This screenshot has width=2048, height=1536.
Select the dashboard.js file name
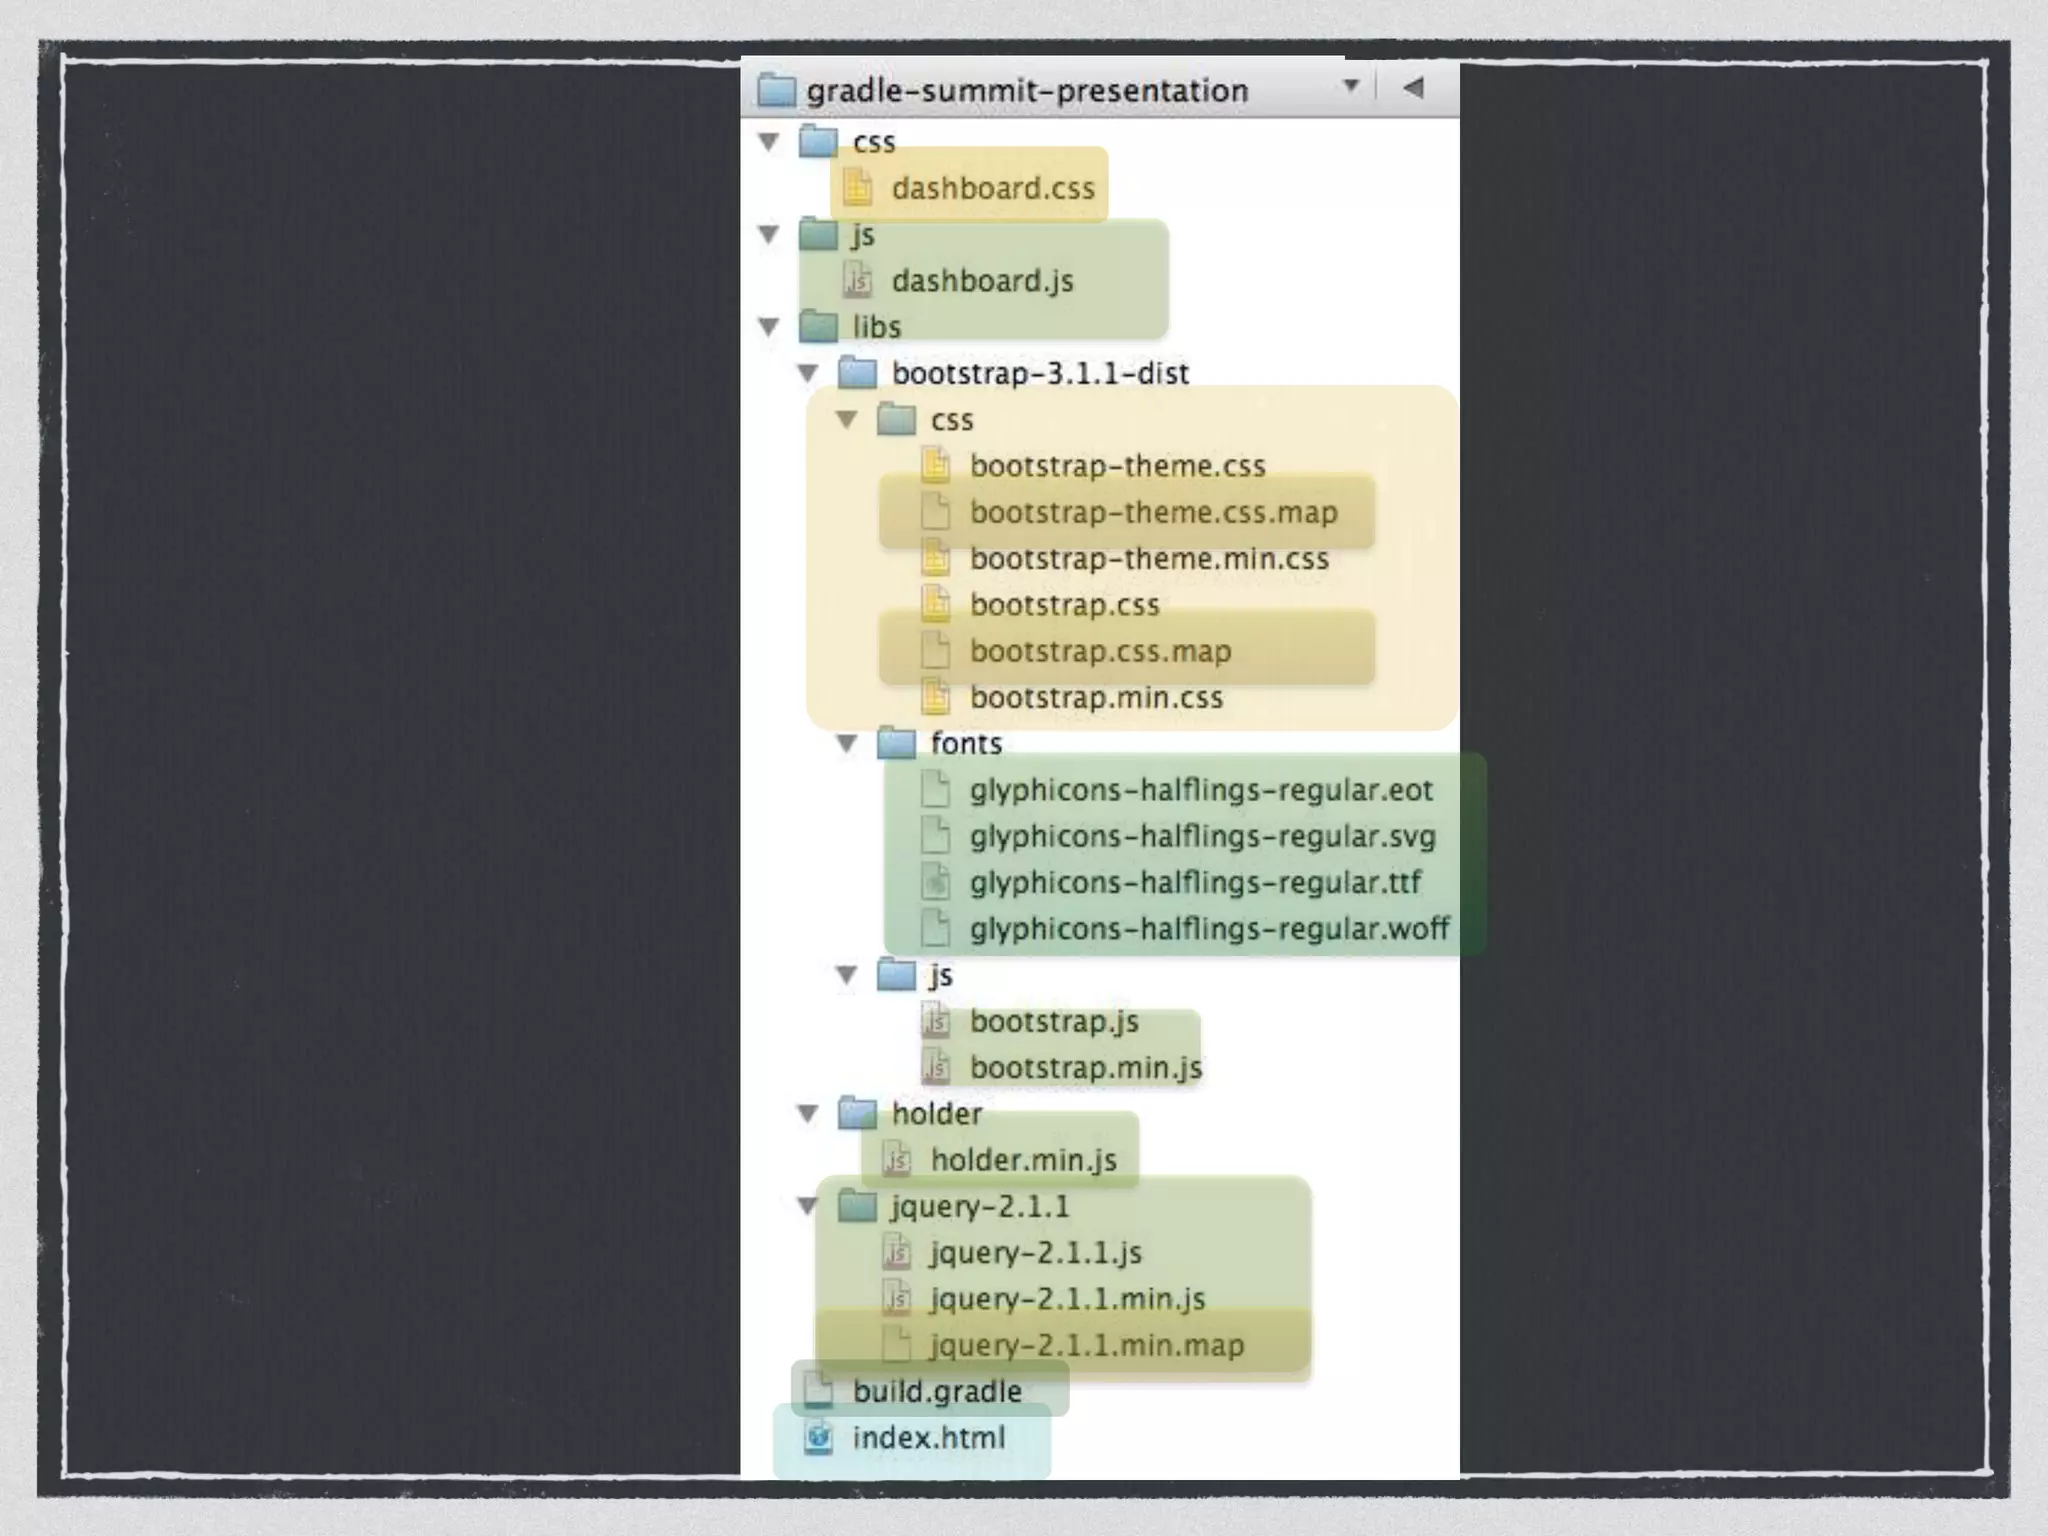point(982,281)
